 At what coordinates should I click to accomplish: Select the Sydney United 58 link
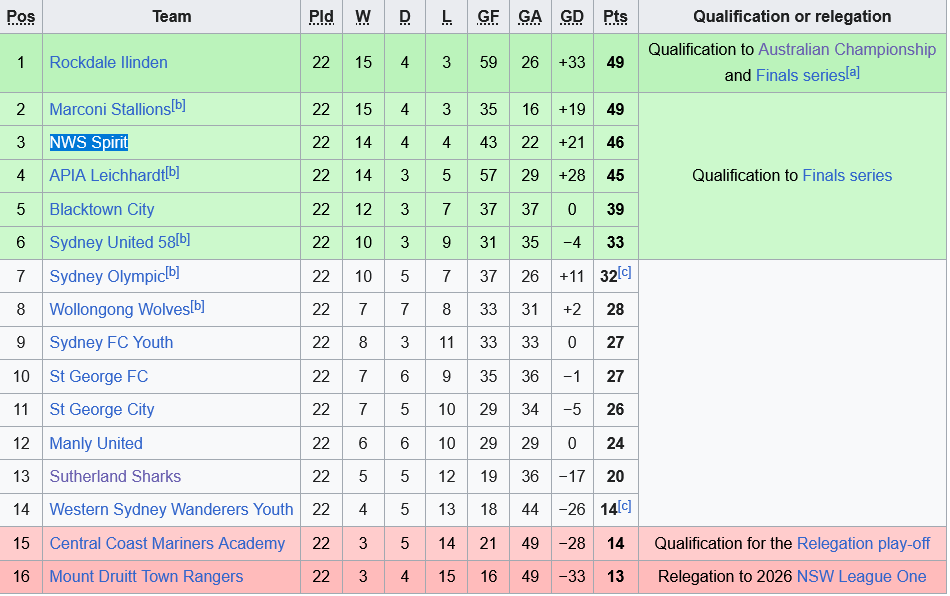[112, 243]
